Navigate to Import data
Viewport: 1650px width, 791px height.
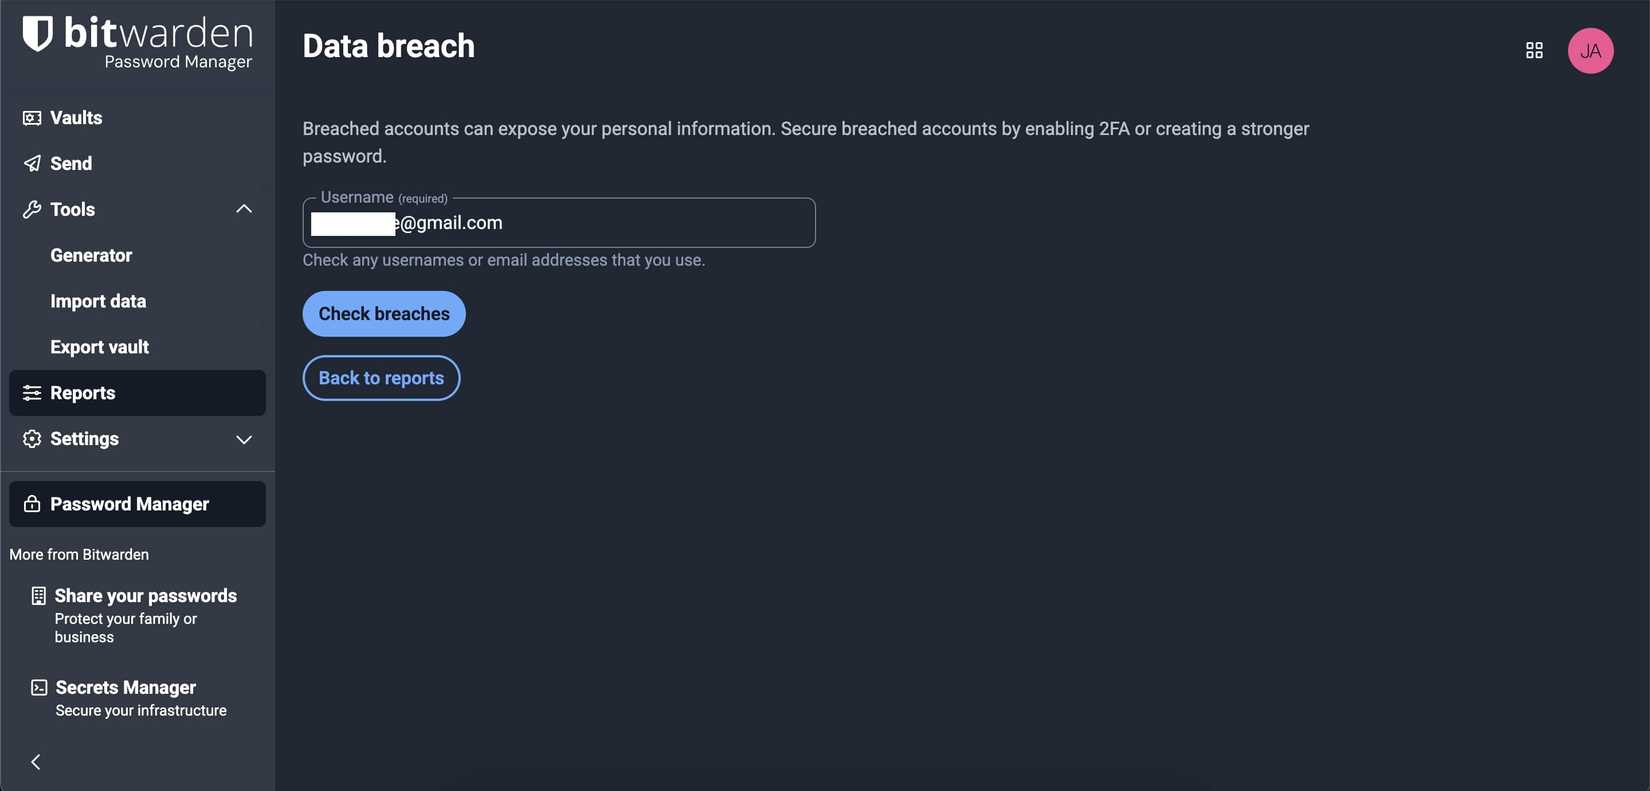(x=98, y=300)
